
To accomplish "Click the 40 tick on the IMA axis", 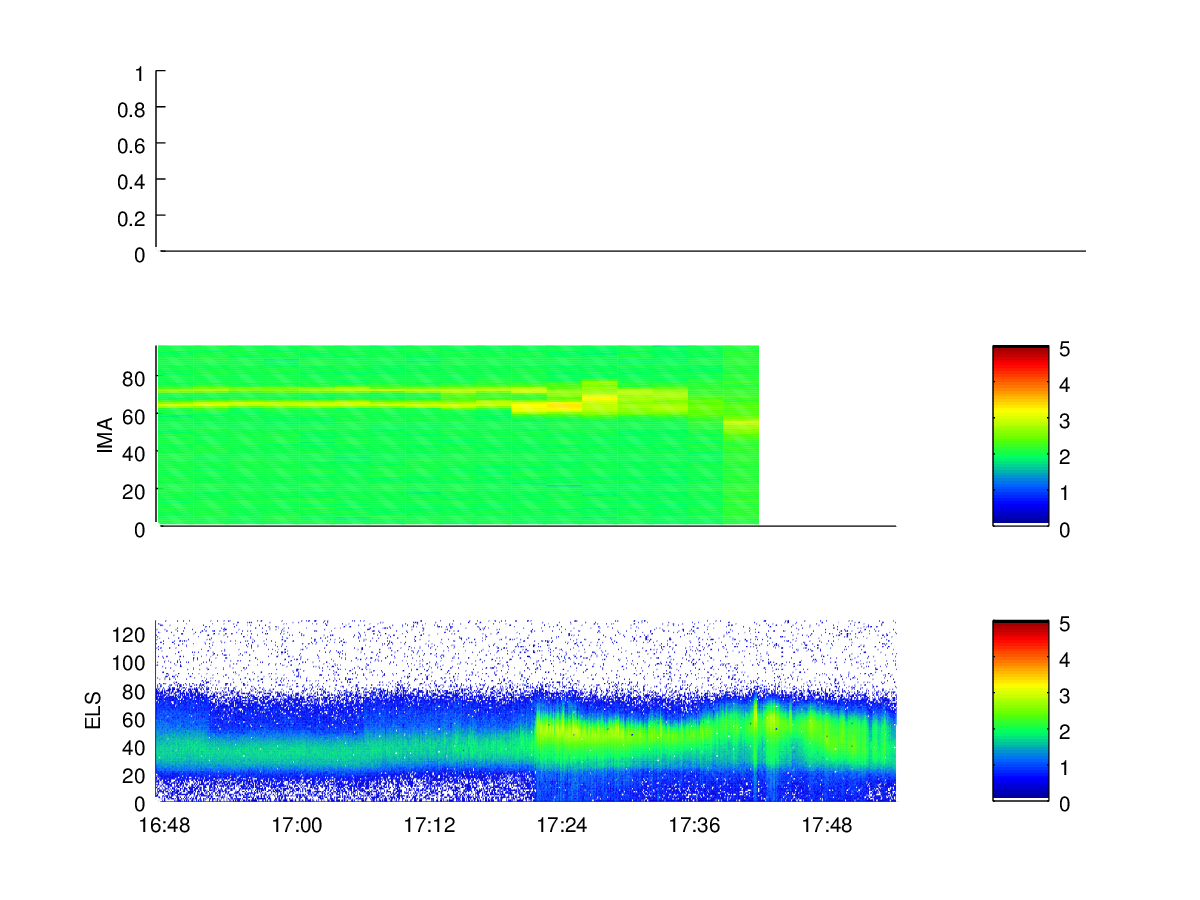I will (x=134, y=453).
